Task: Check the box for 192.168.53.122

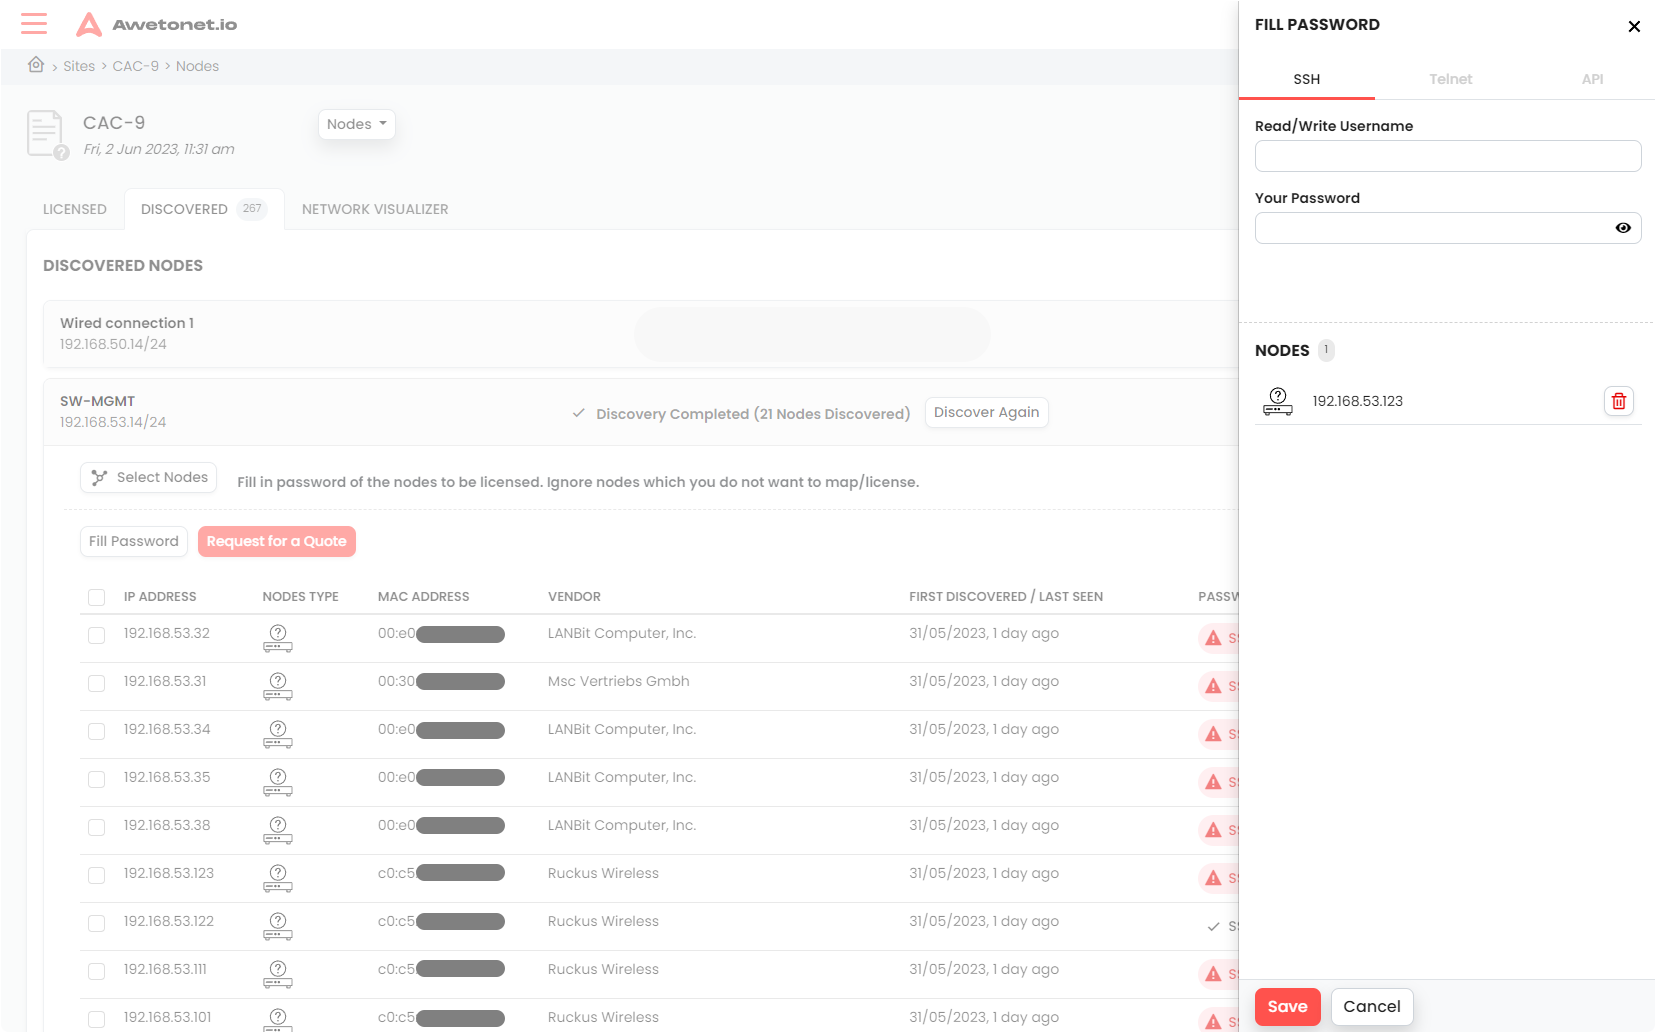Action: pyautogui.click(x=96, y=923)
